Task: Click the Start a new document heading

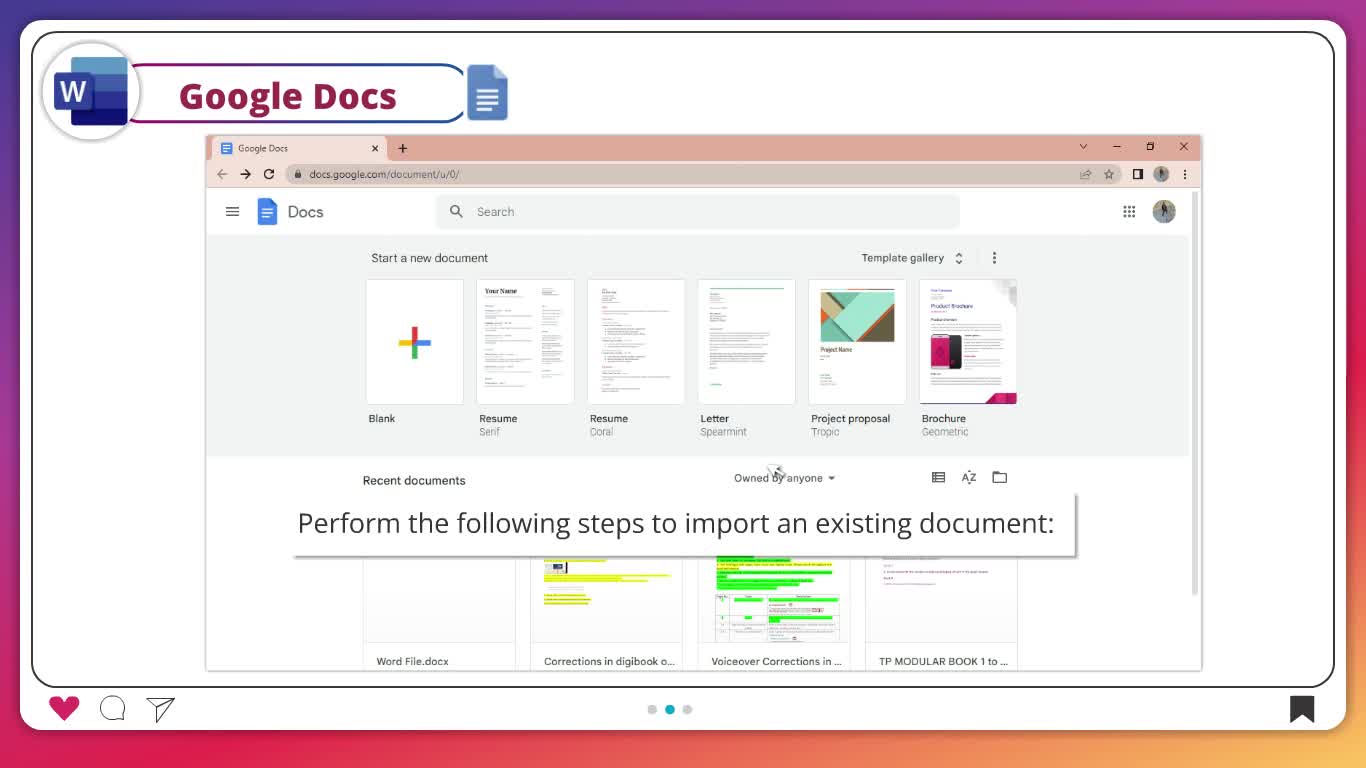Action: [430, 258]
